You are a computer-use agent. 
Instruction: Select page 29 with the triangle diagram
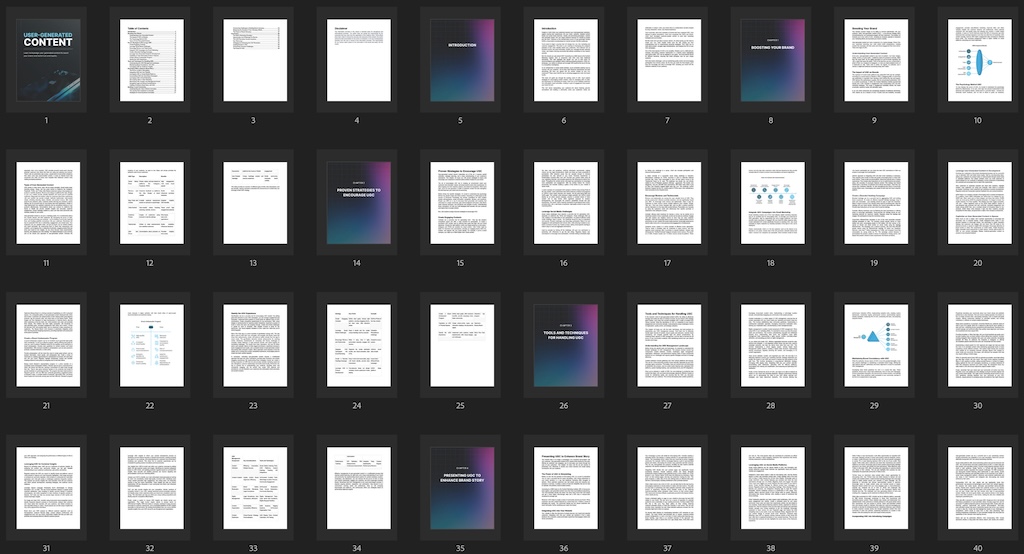tap(875, 346)
